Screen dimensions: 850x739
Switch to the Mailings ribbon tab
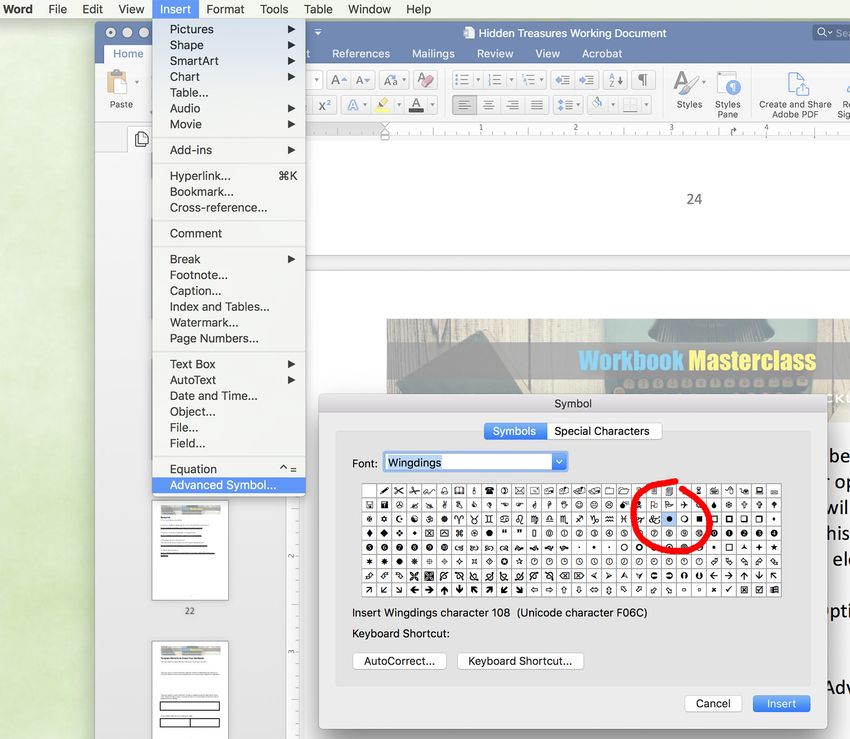coord(433,54)
